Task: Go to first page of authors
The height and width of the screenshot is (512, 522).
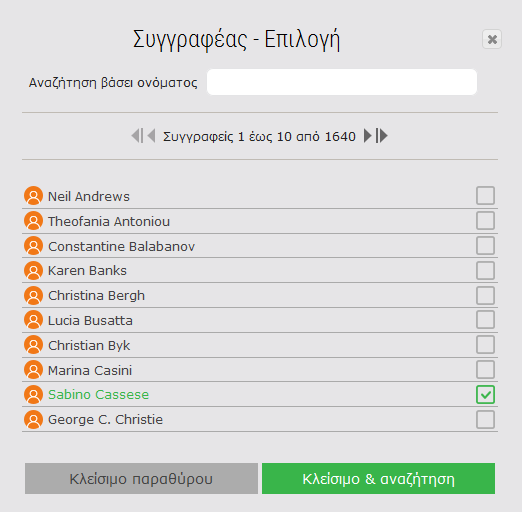Action: click(137, 136)
